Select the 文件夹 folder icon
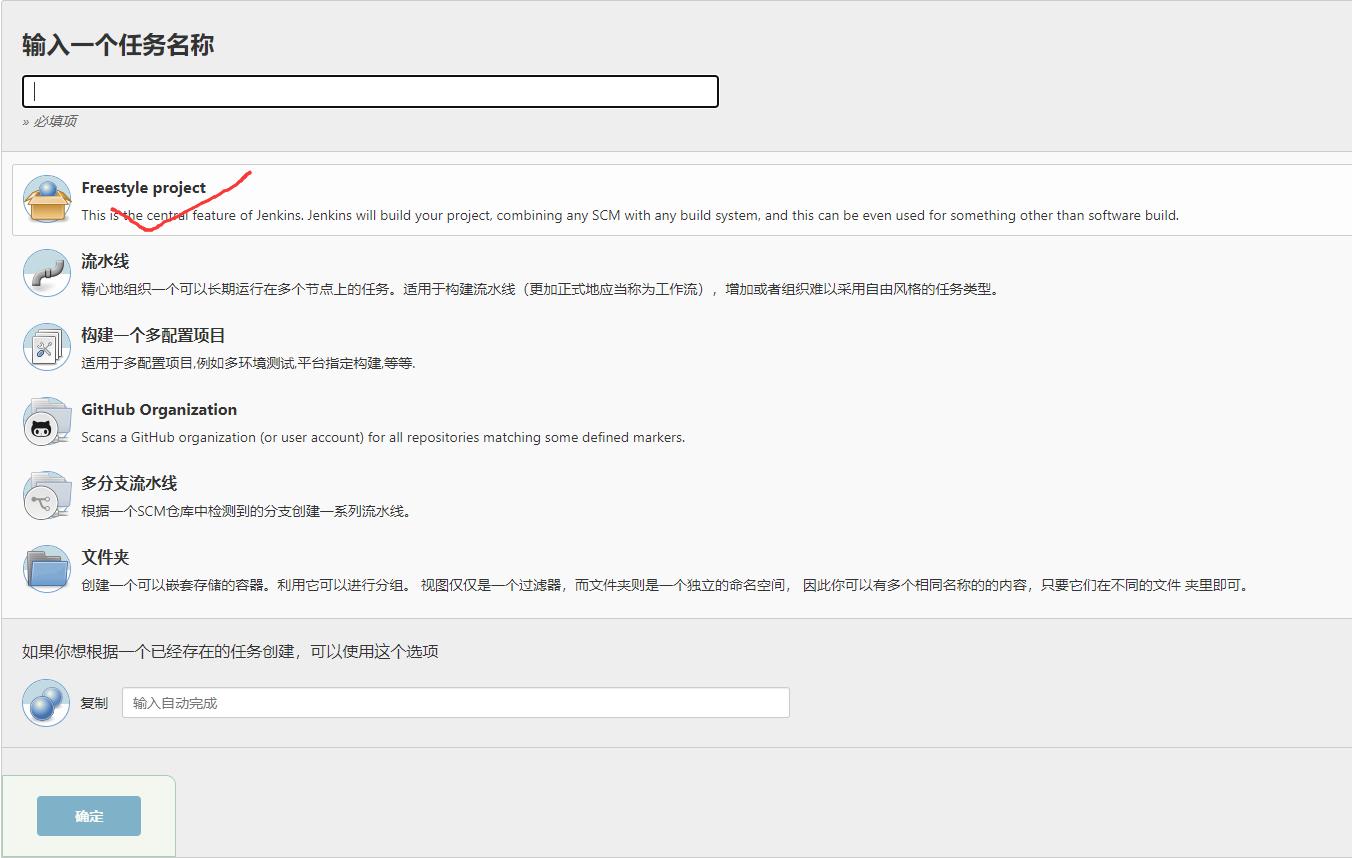This screenshot has width=1352, height=858. (x=47, y=569)
